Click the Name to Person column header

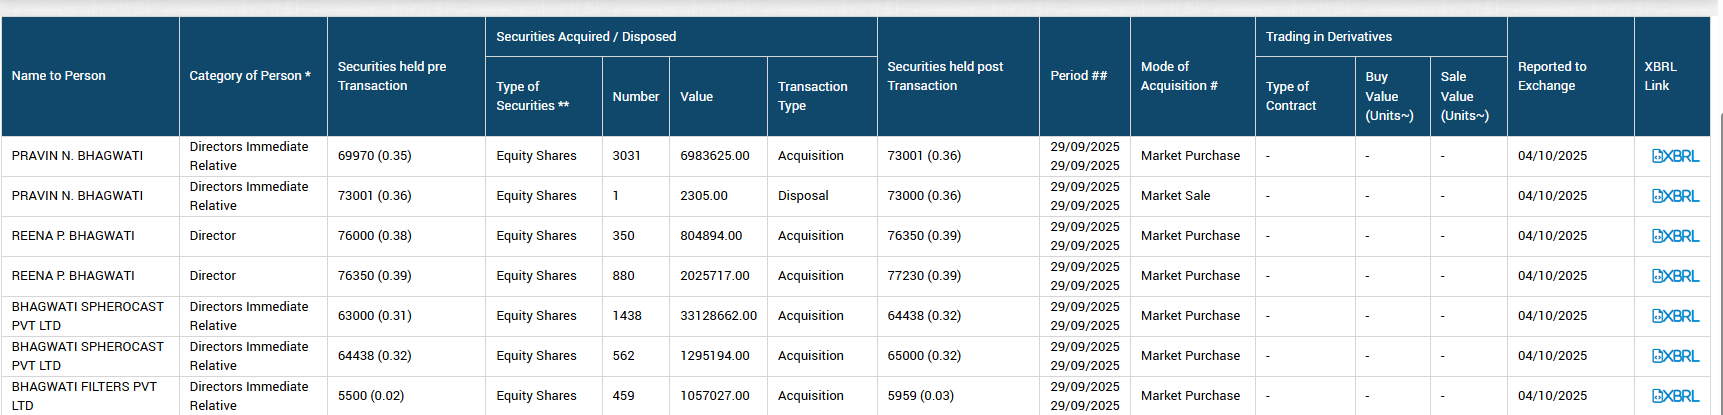click(59, 76)
